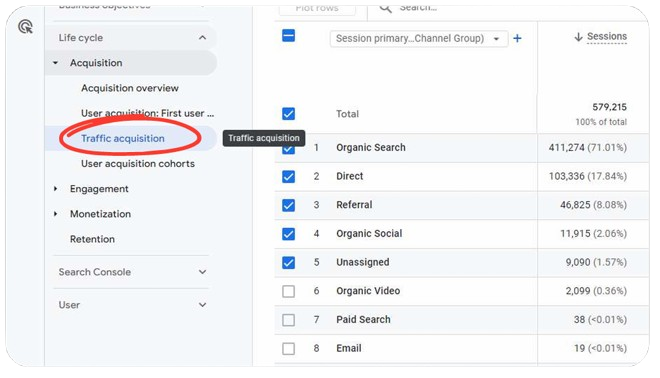Collapse the Life cycle section chevron
This screenshot has width=660, height=378.
pyautogui.click(x=202, y=38)
